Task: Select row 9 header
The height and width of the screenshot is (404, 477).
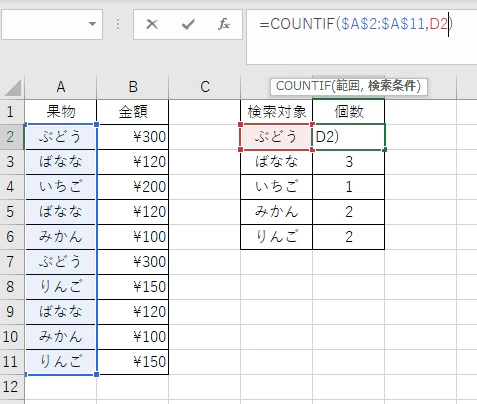Action: tap(12, 312)
